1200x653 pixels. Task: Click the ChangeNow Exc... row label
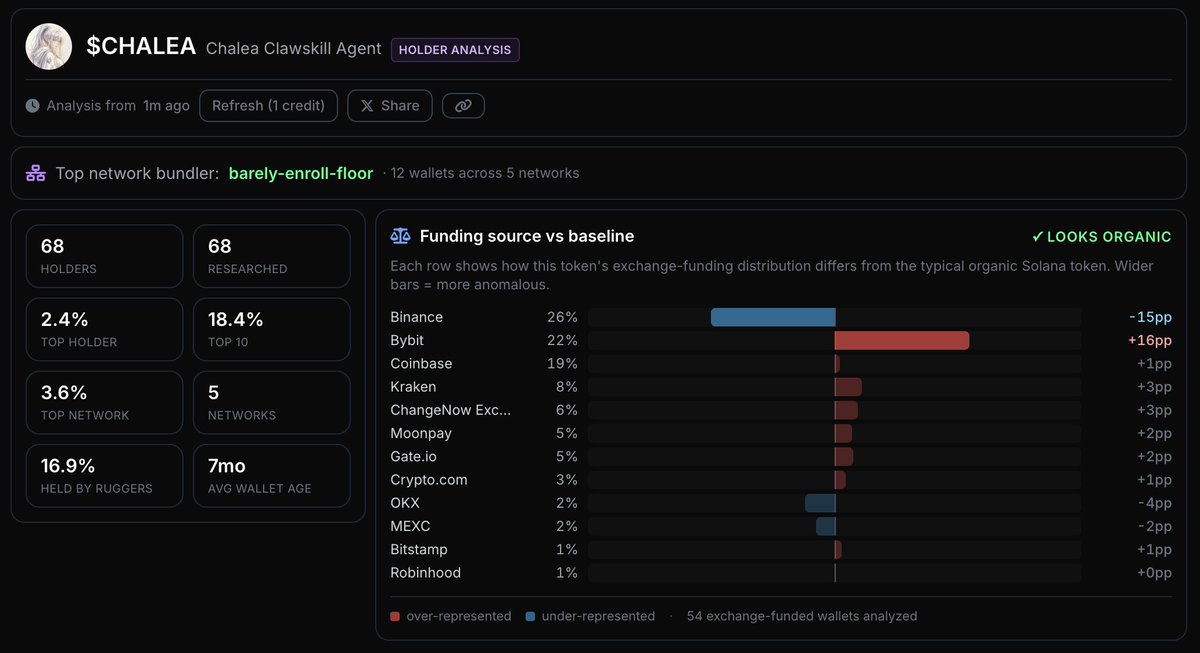point(451,410)
